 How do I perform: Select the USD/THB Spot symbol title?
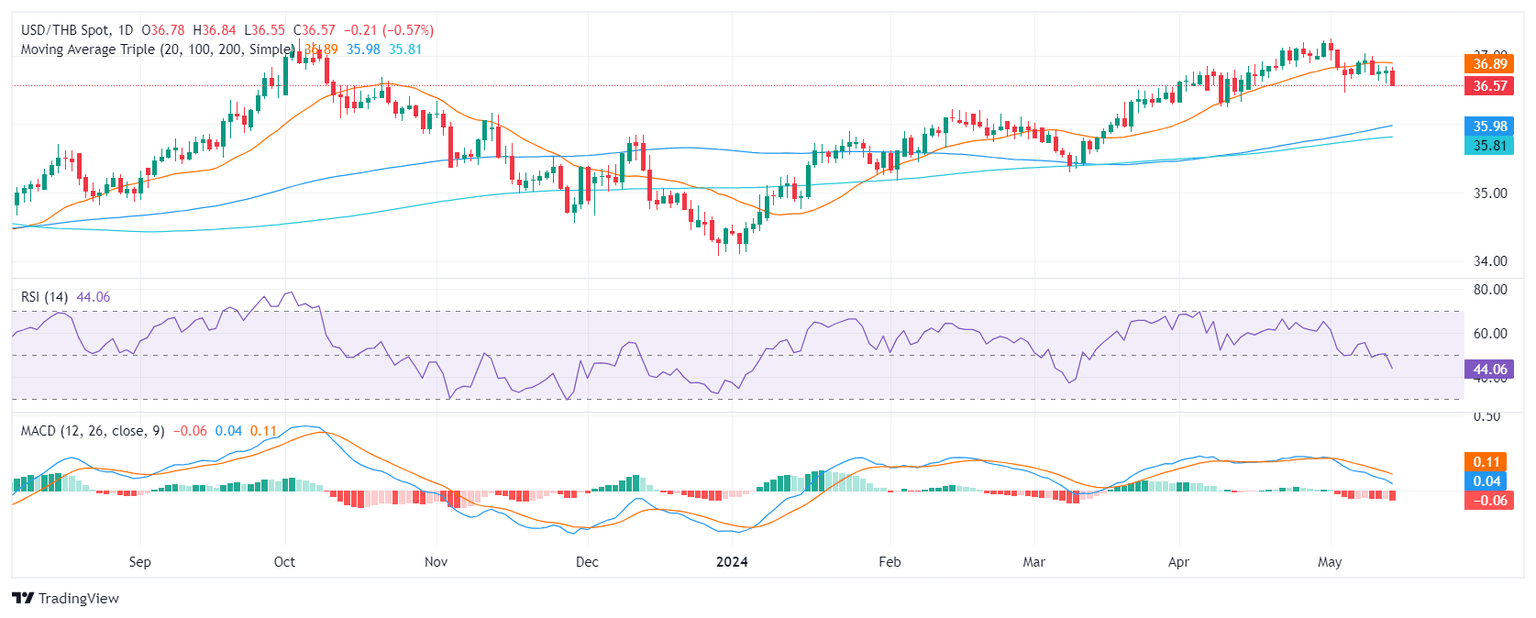(x=63, y=30)
